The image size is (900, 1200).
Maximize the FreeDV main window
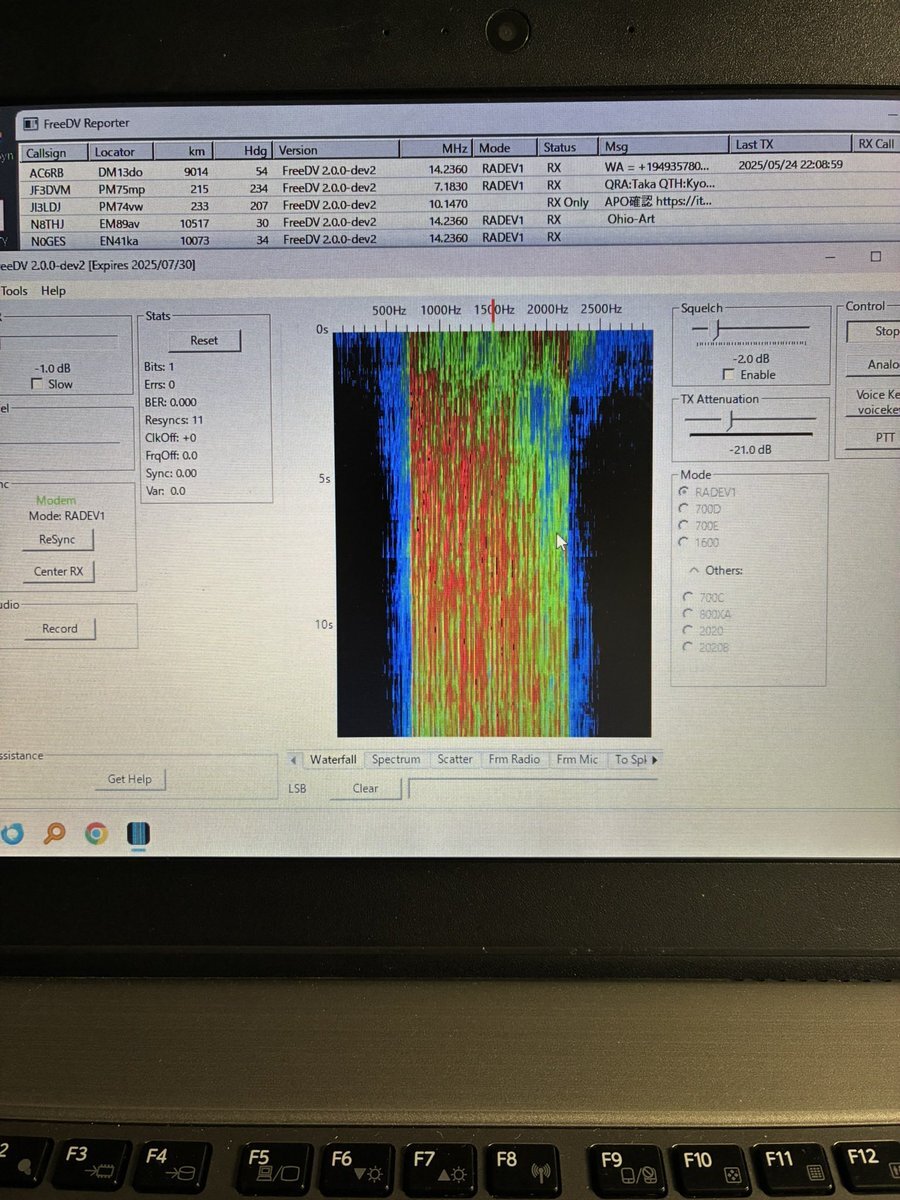[875, 257]
